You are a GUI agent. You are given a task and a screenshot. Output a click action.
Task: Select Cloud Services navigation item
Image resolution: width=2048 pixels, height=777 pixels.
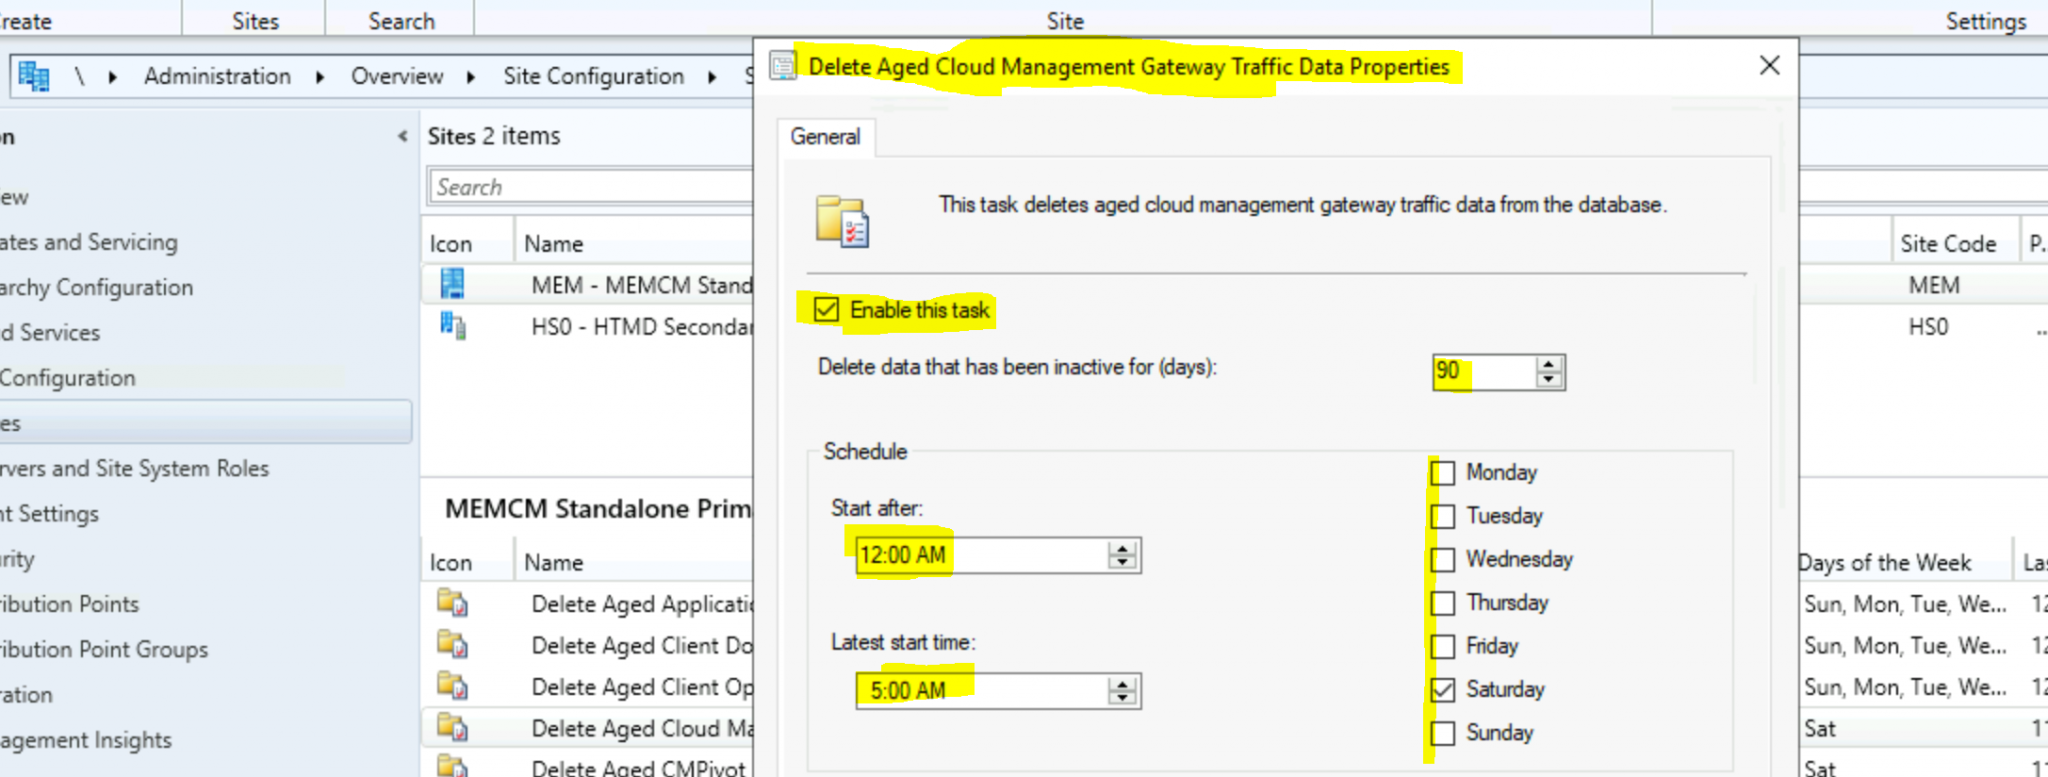click(50, 332)
